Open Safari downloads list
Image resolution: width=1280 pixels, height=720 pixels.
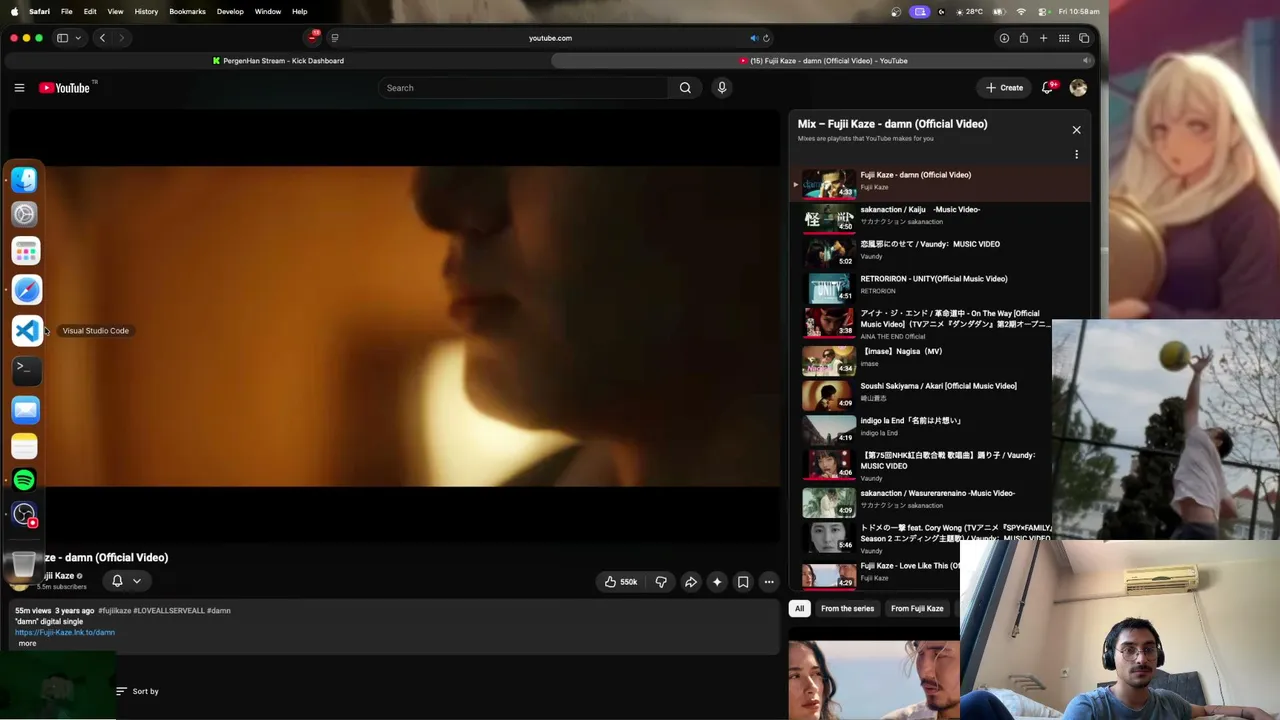click(1004, 38)
